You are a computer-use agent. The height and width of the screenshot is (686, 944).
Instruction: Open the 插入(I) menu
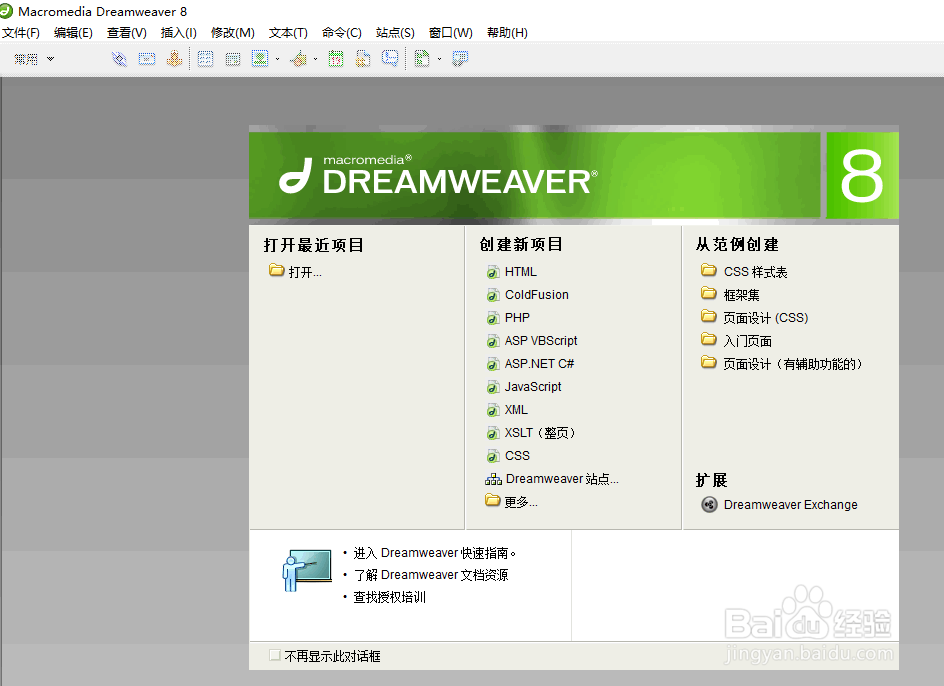pyautogui.click(x=178, y=33)
